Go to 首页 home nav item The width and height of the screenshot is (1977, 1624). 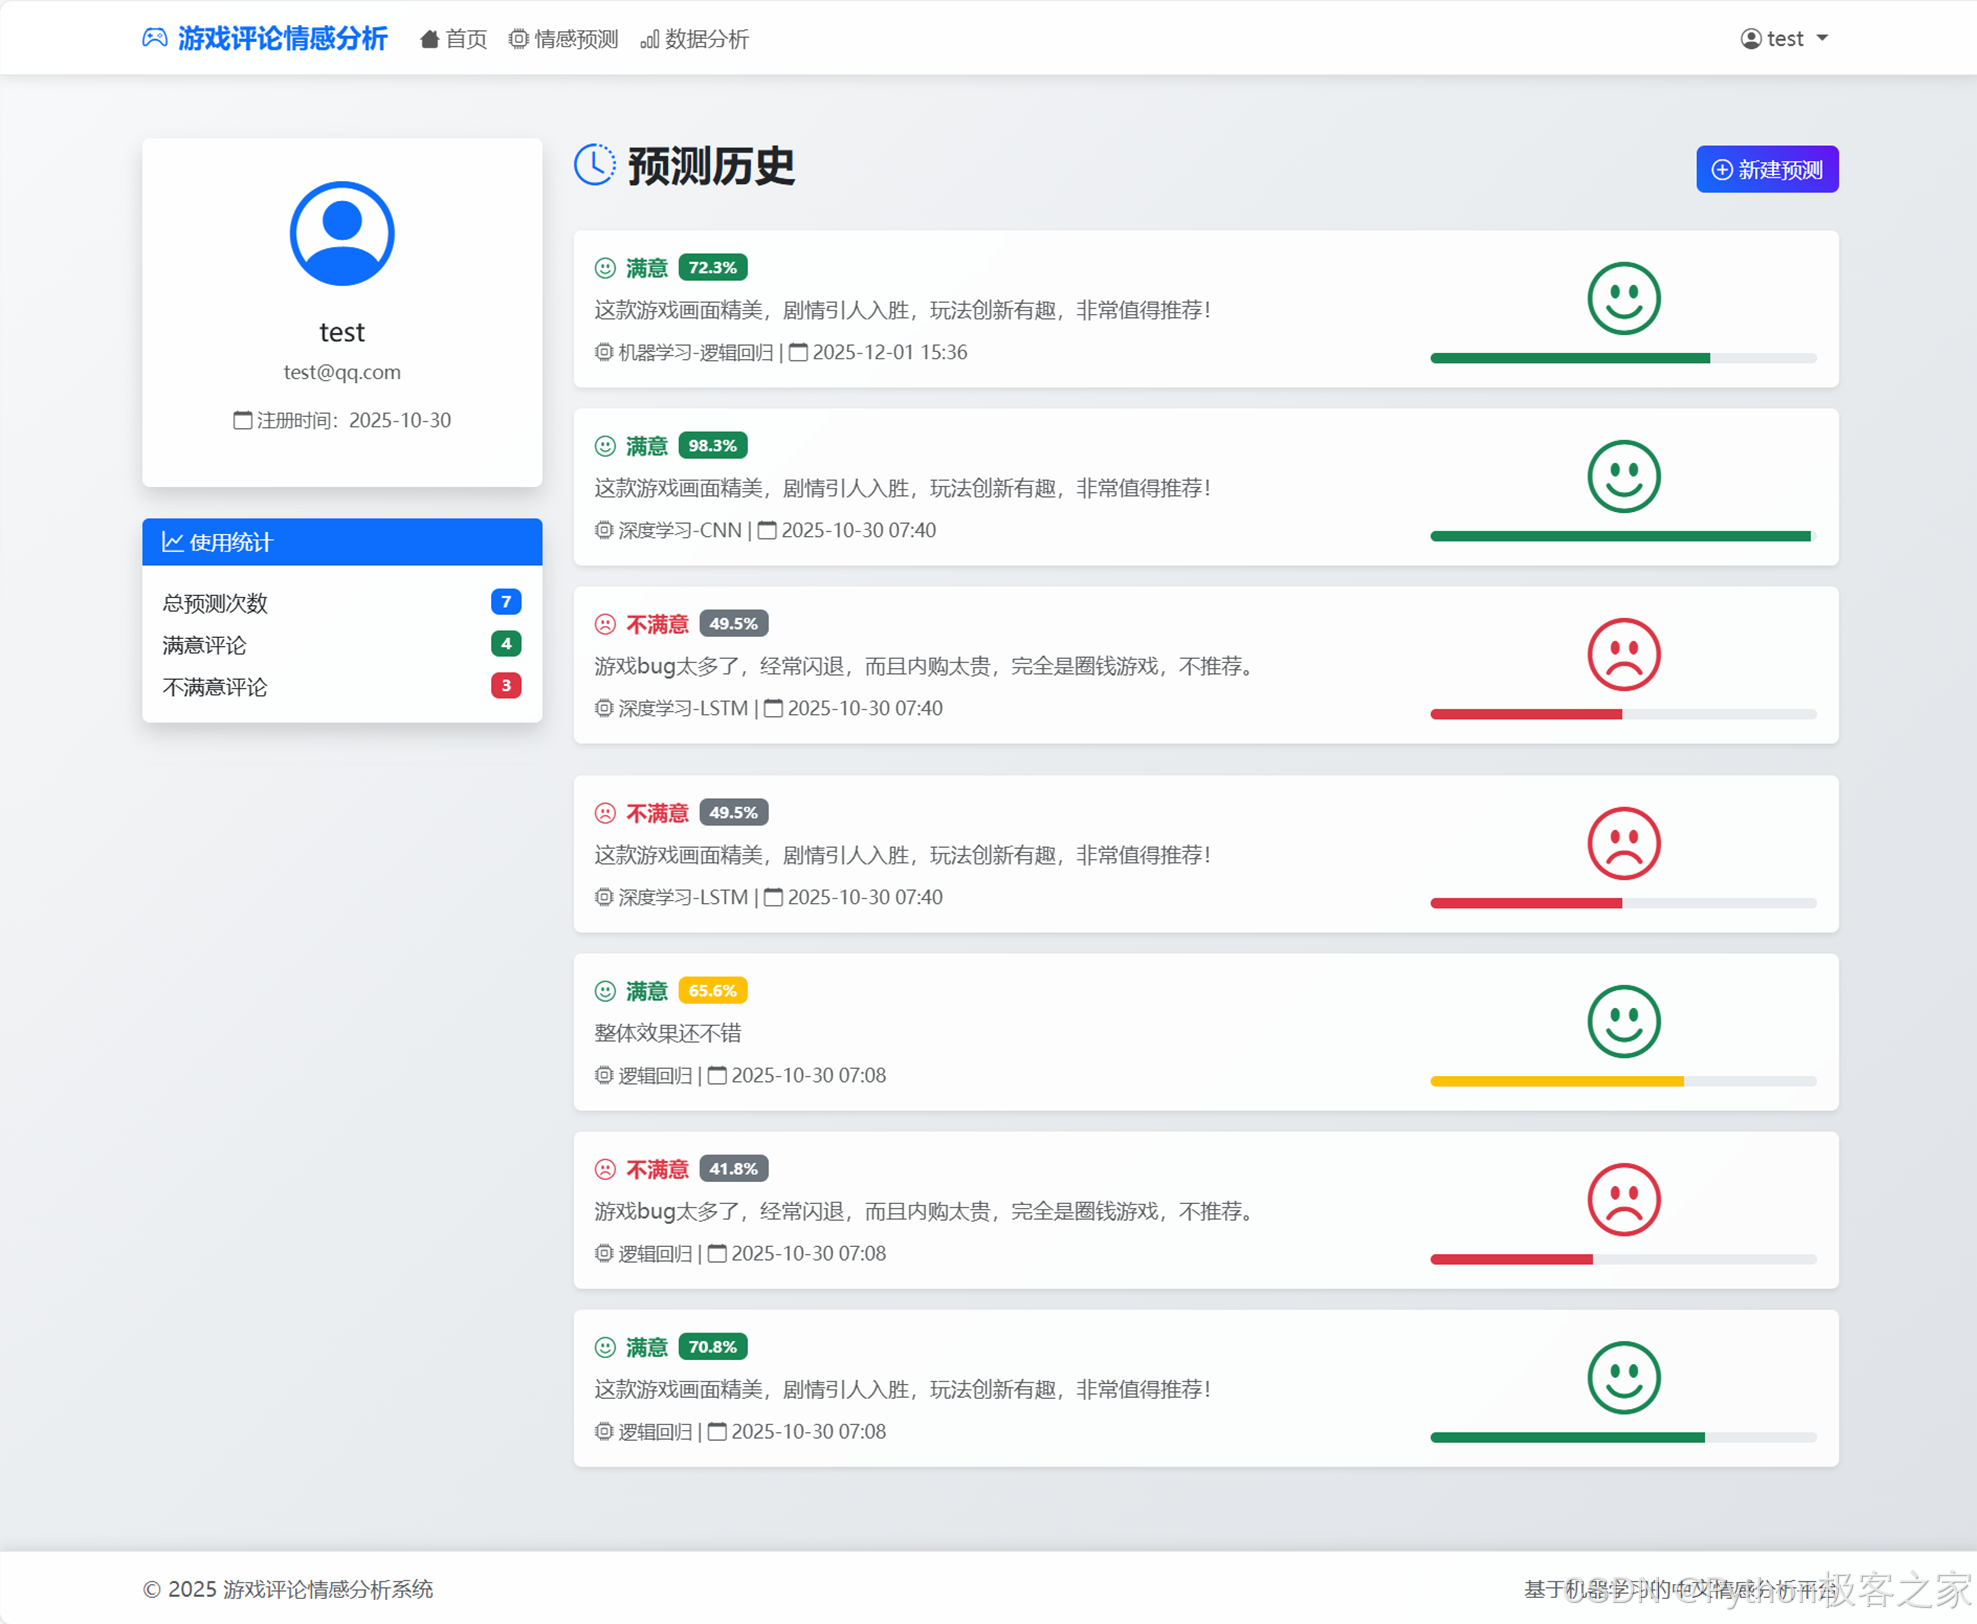pos(454,39)
